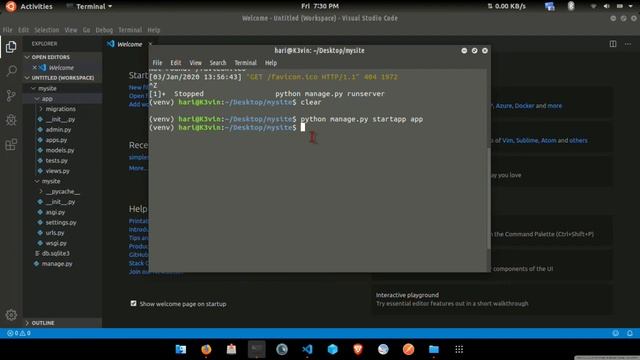The height and width of the screenshot is (360, 640).
Task: Click the Docker link on Welcome page
Action: (x=524, y=106)
